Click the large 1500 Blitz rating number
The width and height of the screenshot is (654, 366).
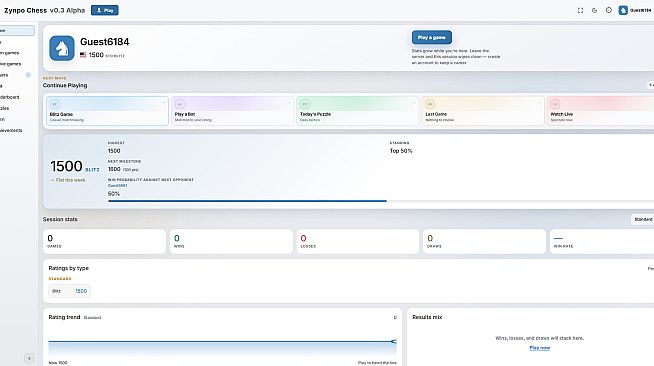66,166
